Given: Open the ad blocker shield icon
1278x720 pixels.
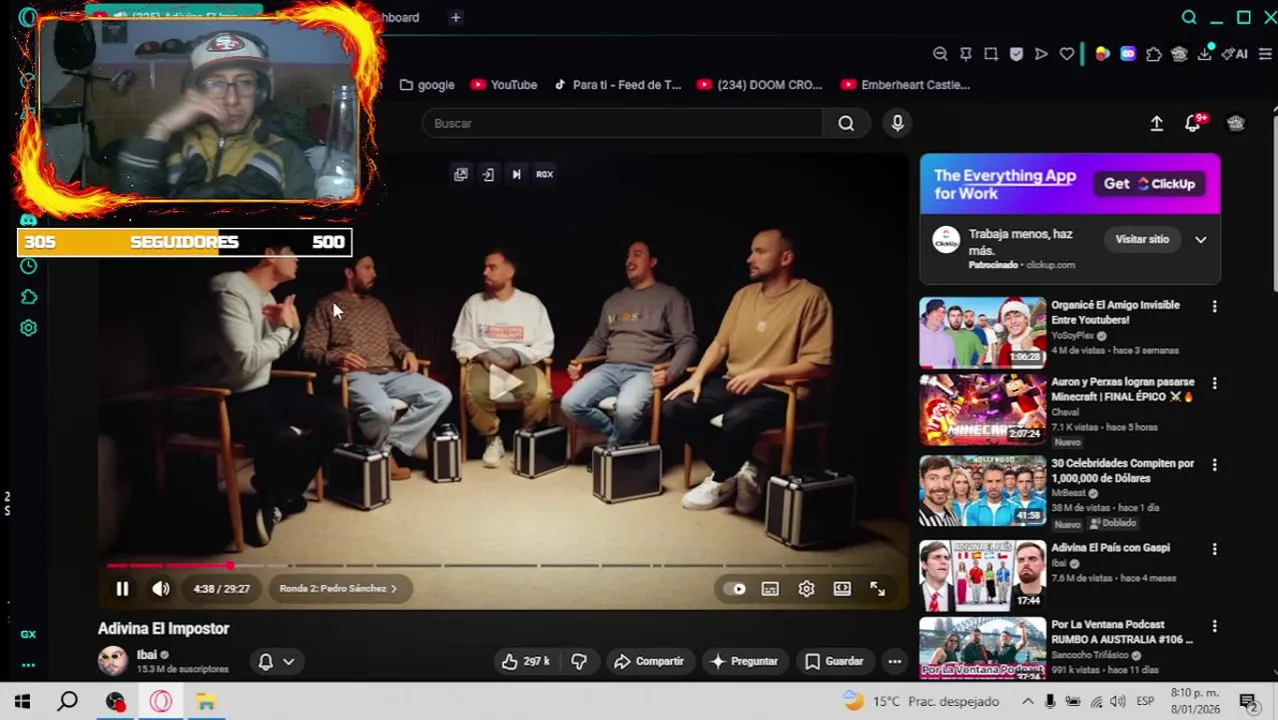Looking at the screenshot, I should click(x=1016, y=54).
